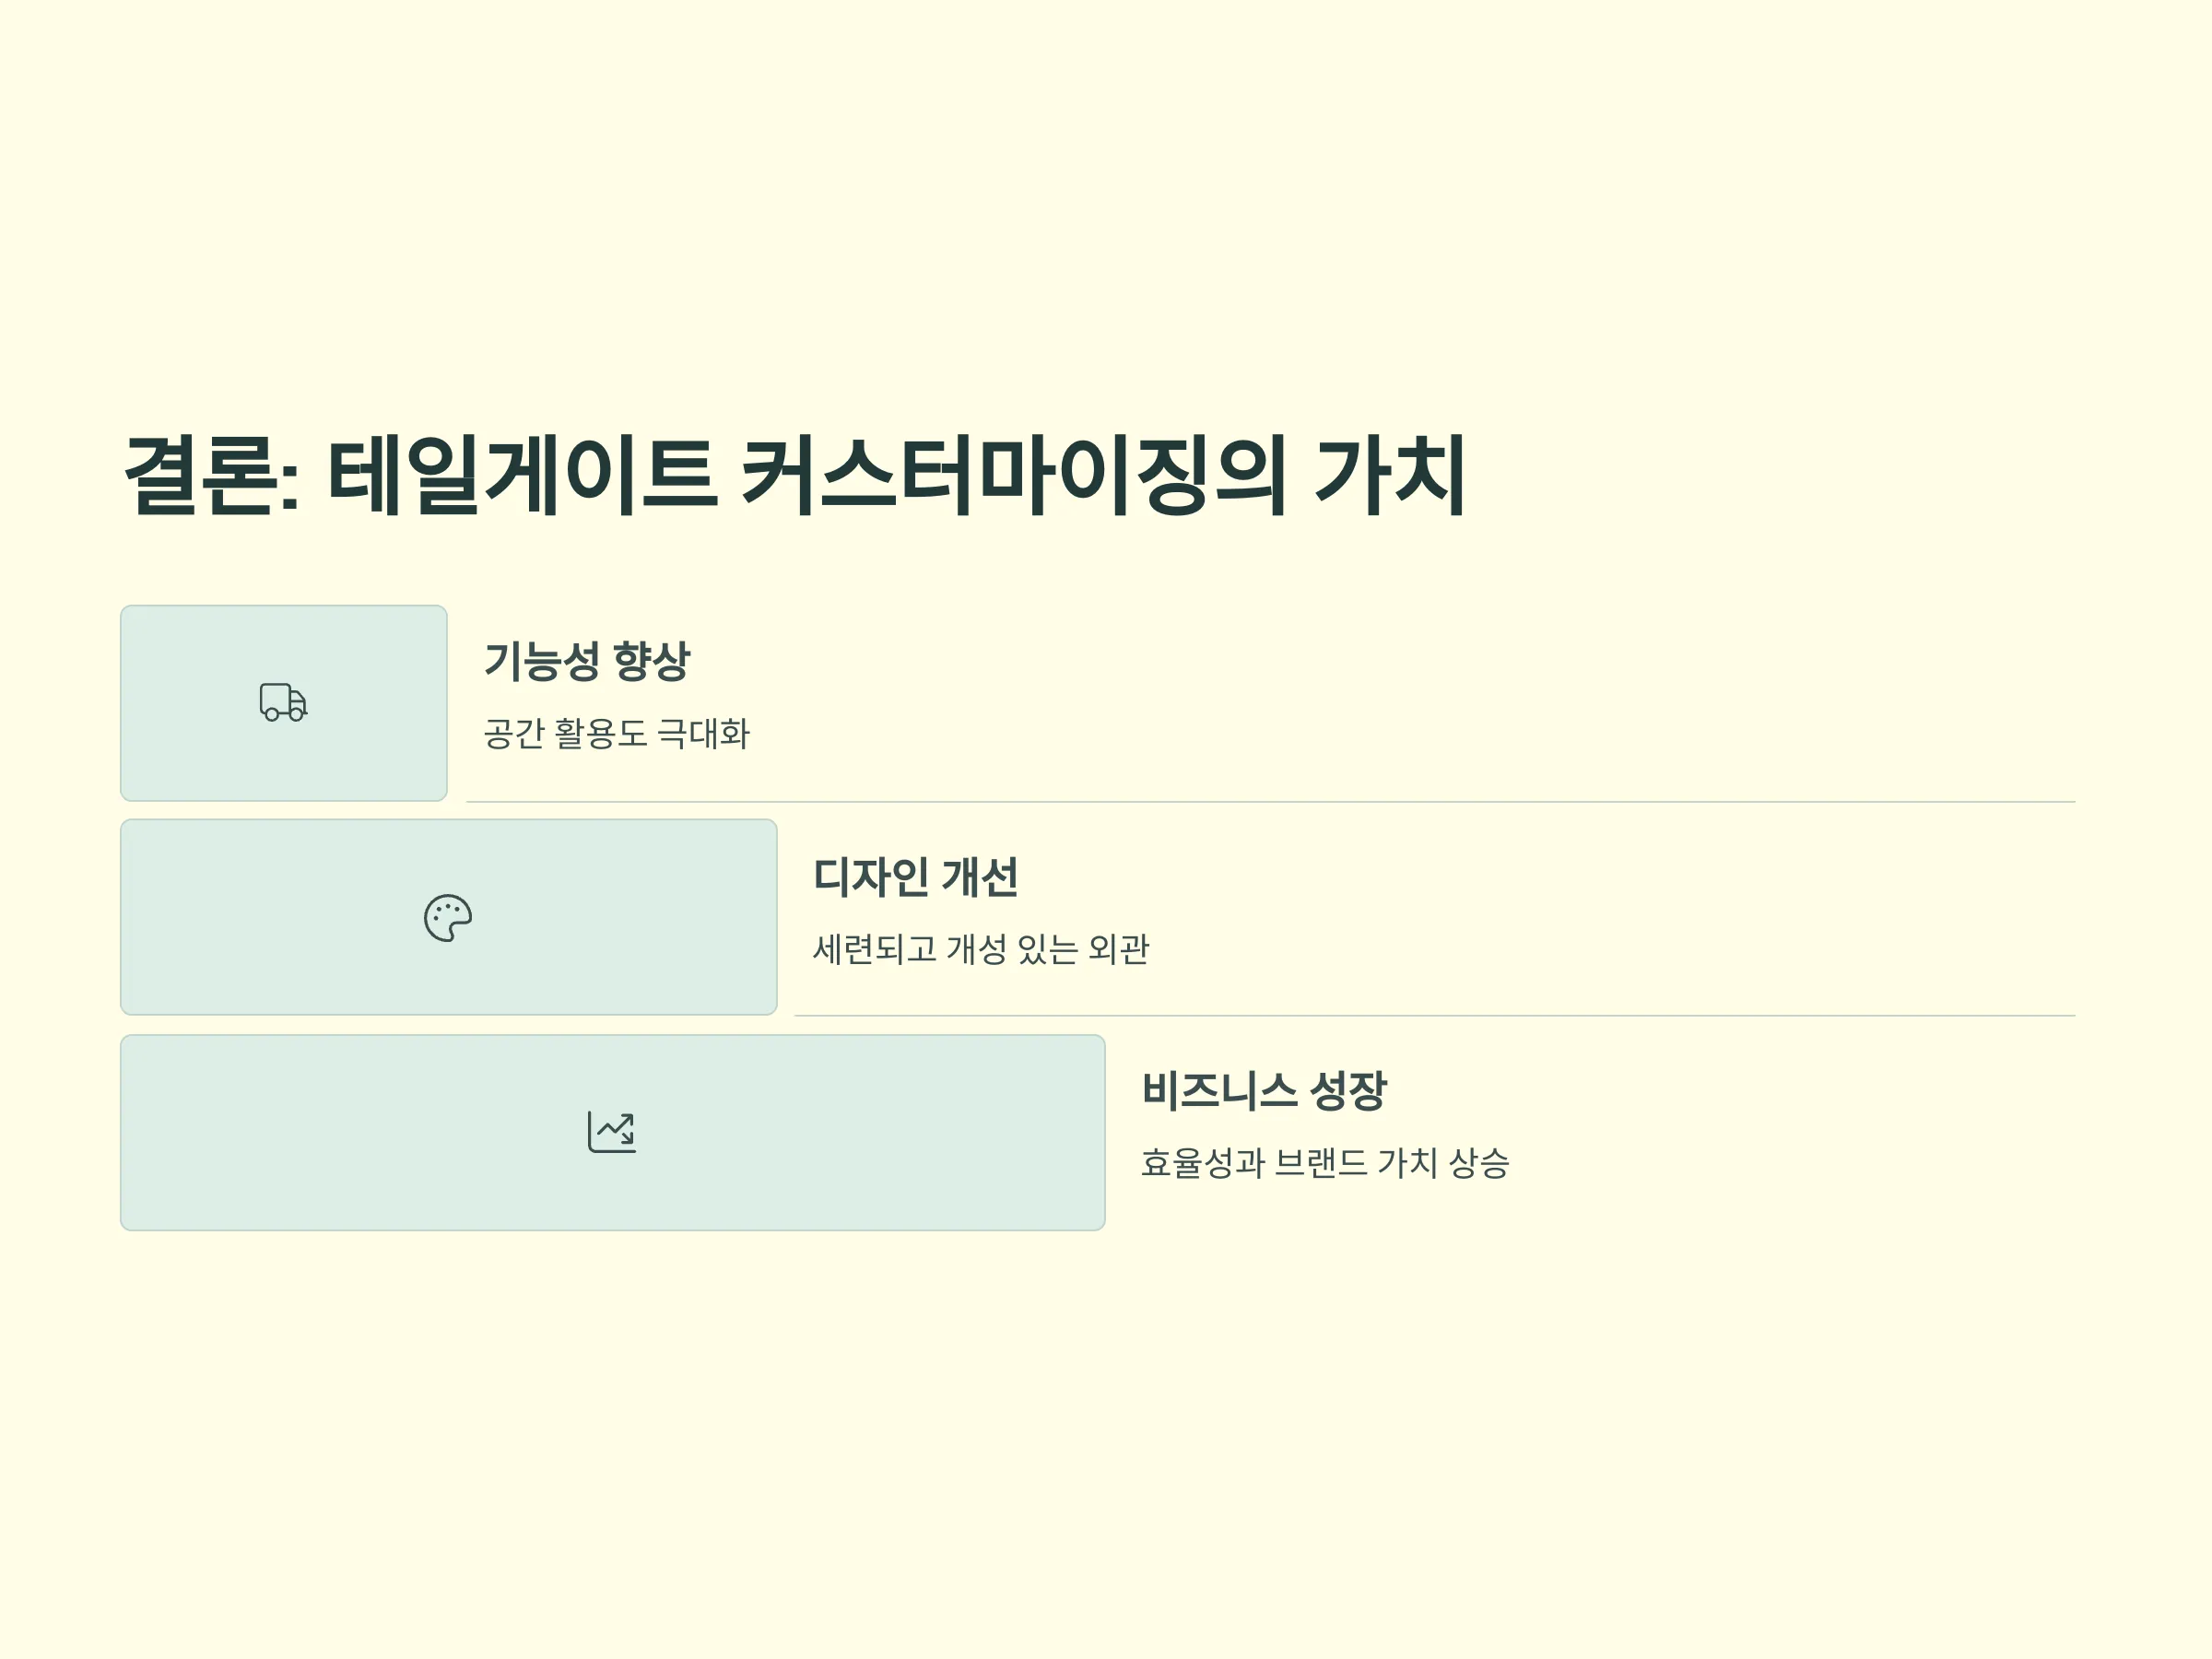
Task: Click the word 외관 in the middle description
Action: pos(1119,948)
